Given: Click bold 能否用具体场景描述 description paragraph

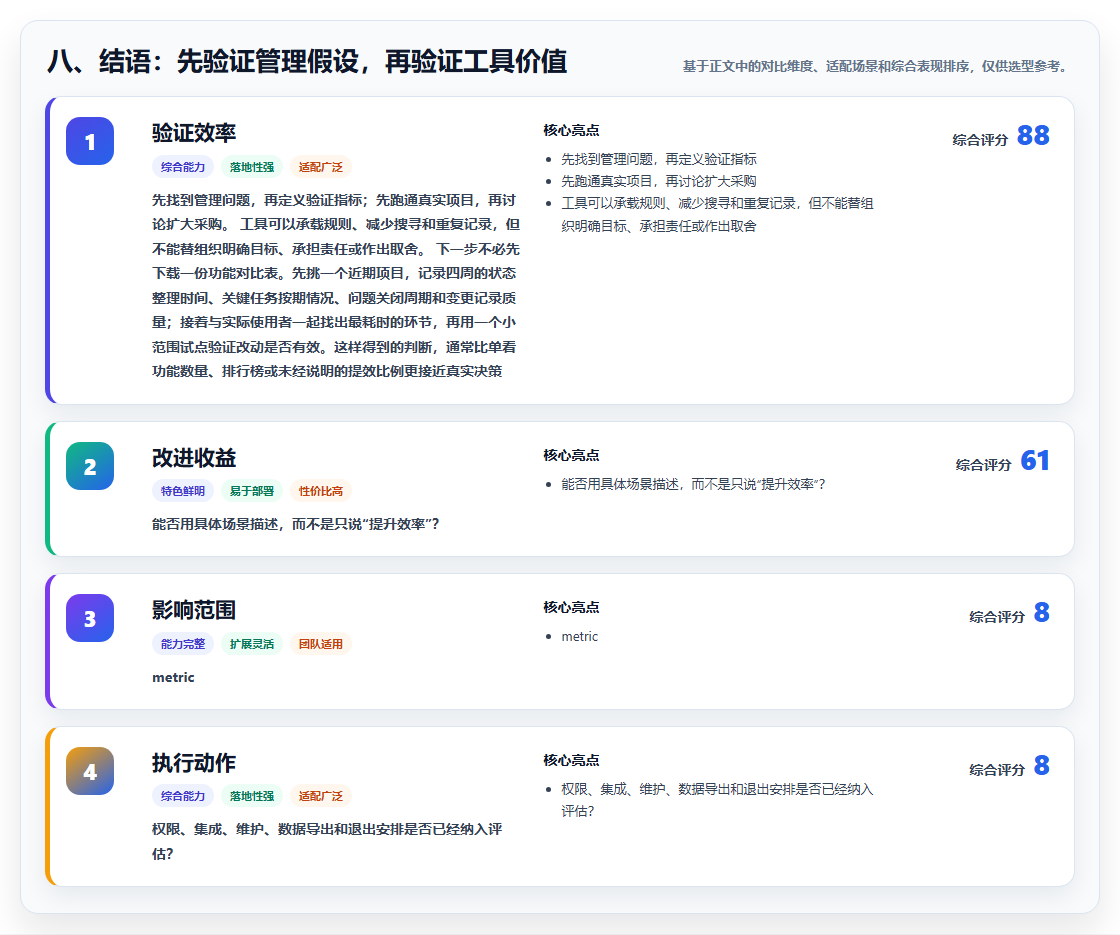Looking at the screenshot, I should [x=296, y=524].
